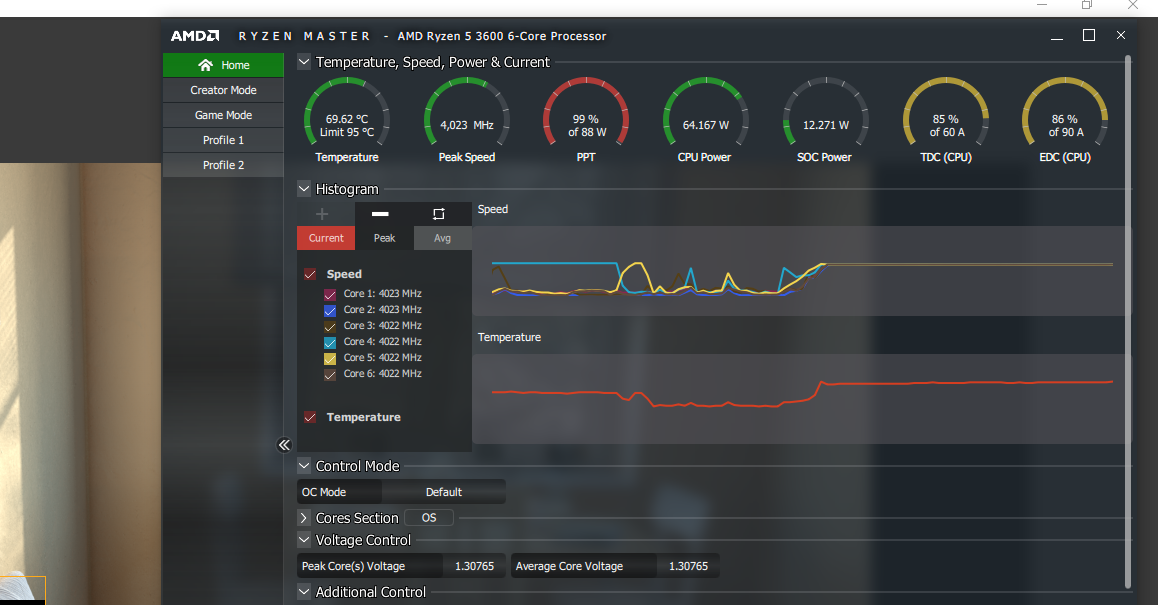Toggle the Speed checkbox
1158x605 pixels.
click(310, 274)
